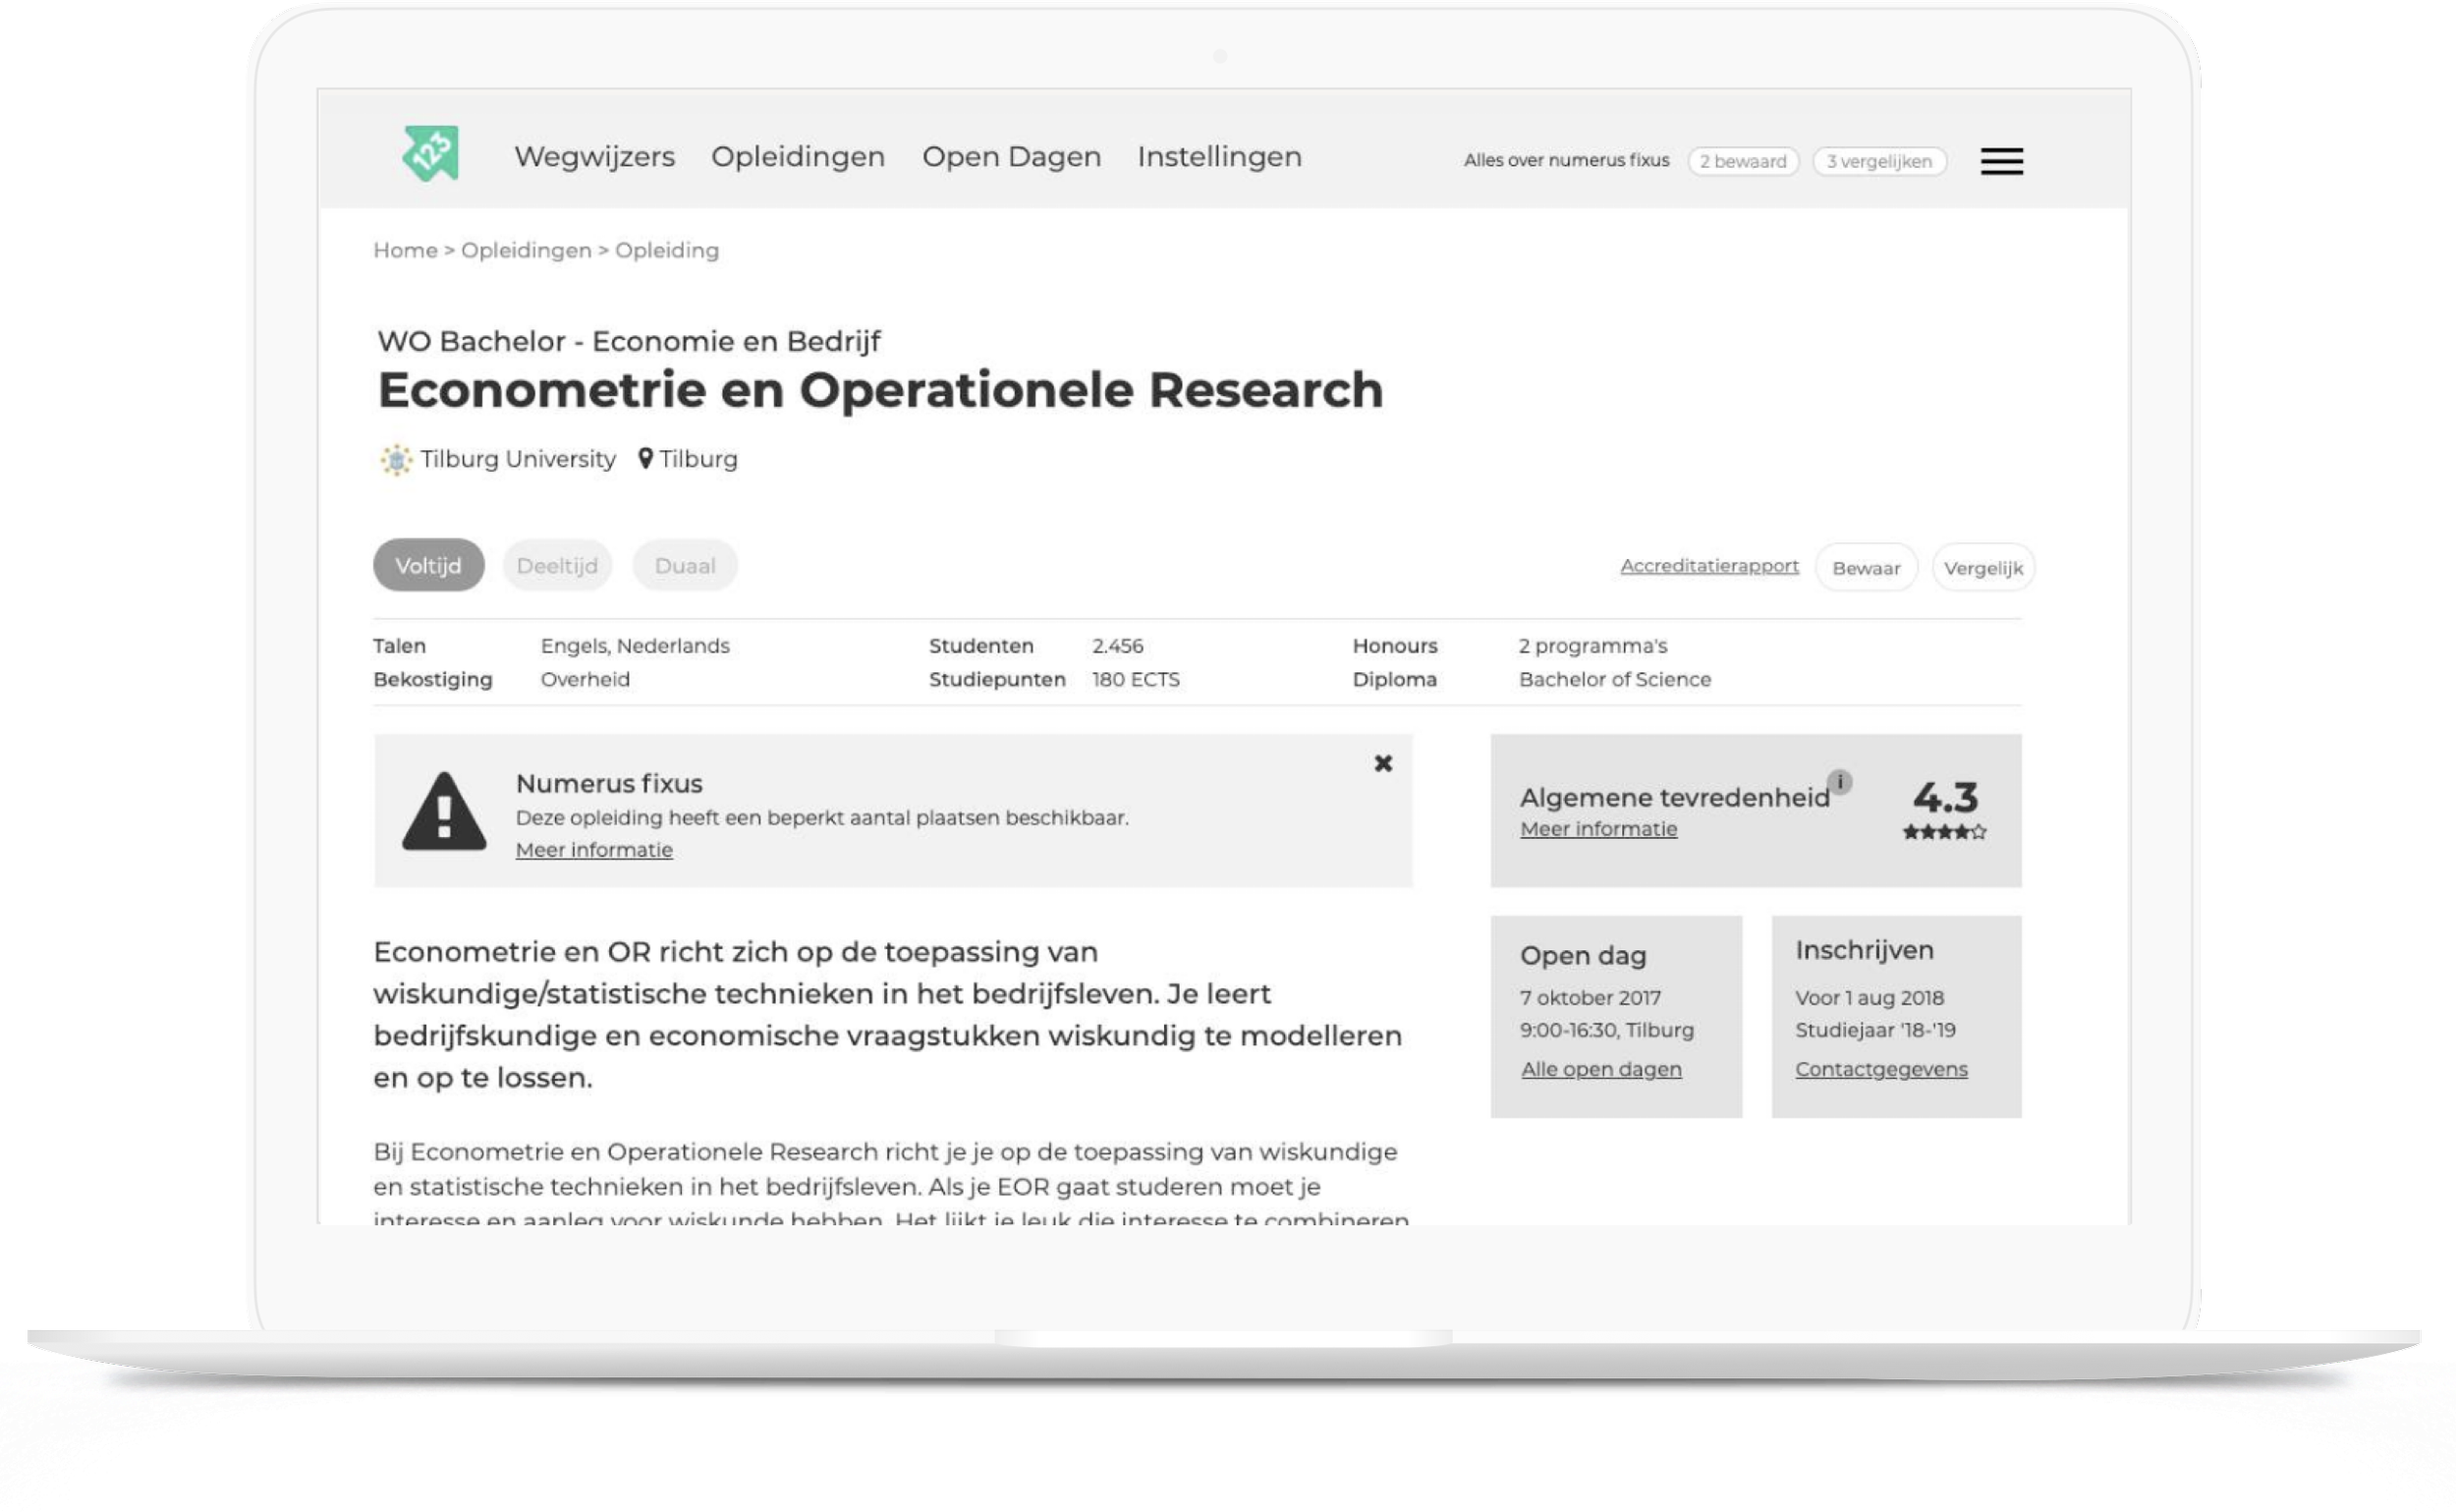The height and width of the screenshot is (1512, 2456).
Task: Open the Alle open dagen link
Action: point(1601,1069)
